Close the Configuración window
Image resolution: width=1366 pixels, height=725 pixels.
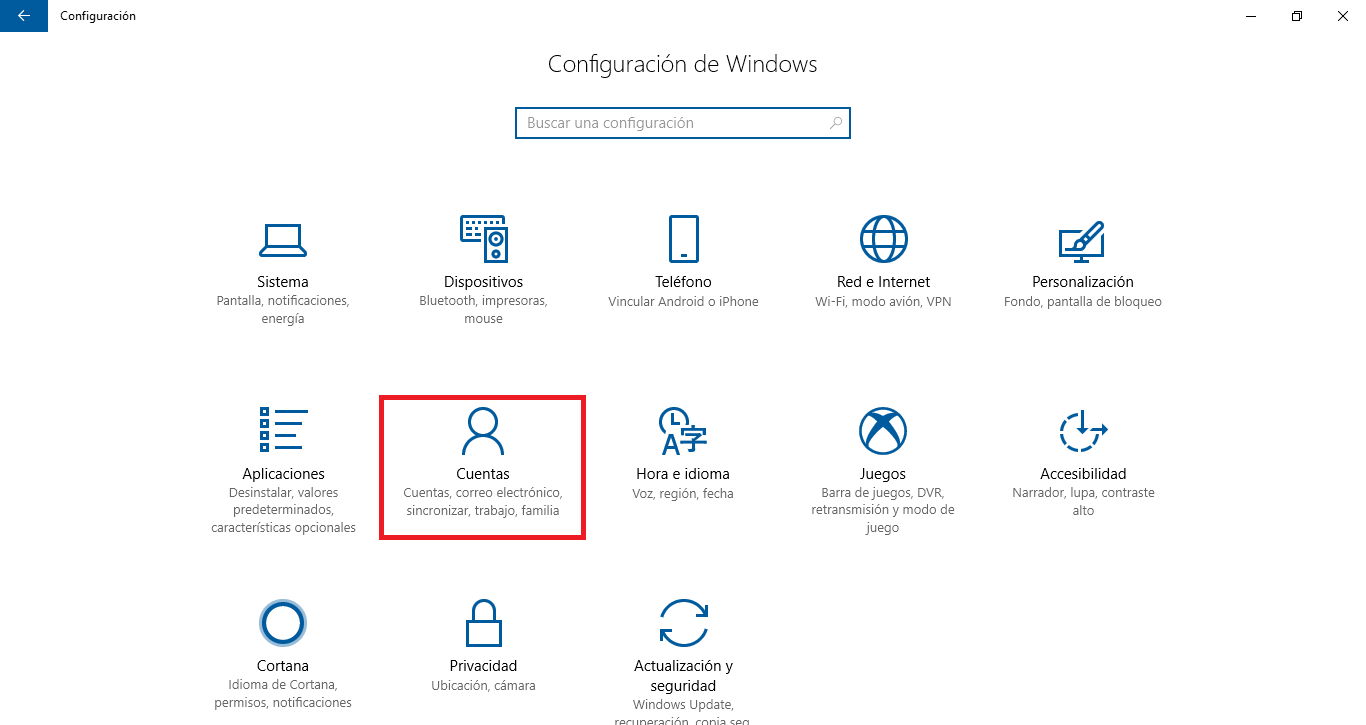coord(1343,16)
